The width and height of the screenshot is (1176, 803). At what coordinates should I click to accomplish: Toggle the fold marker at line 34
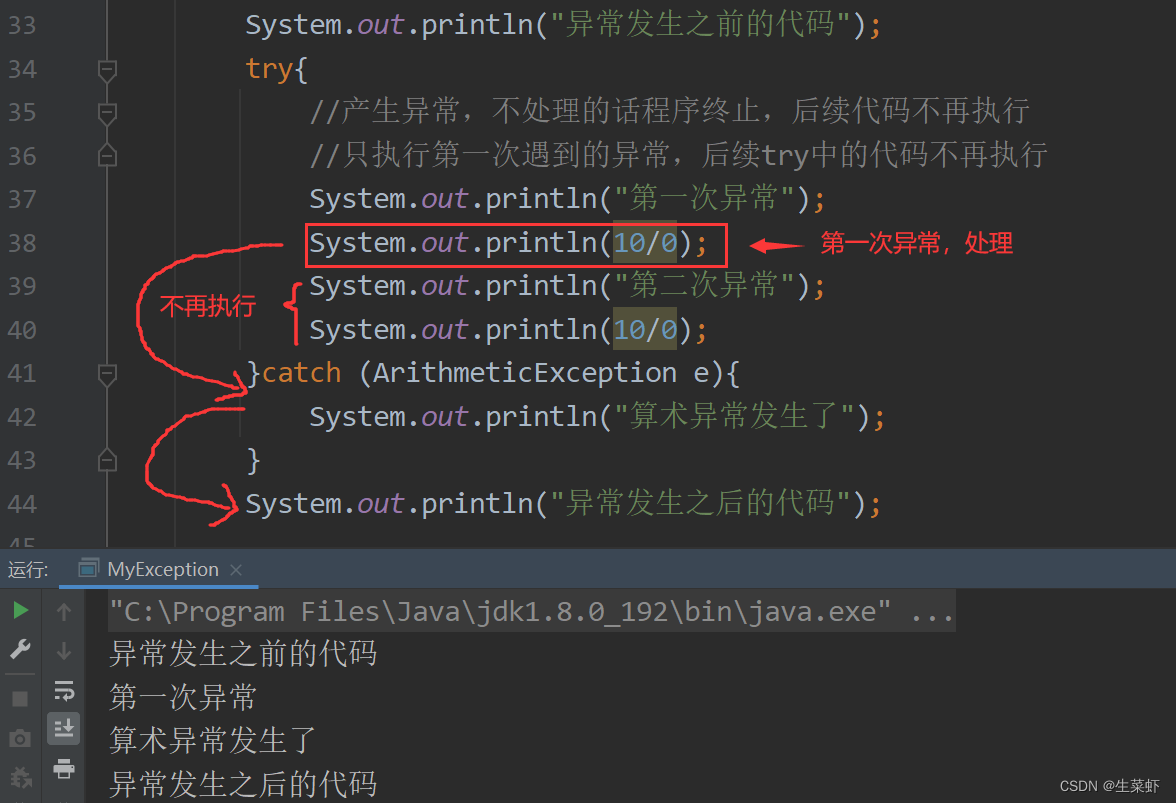[x=107, y=70]
